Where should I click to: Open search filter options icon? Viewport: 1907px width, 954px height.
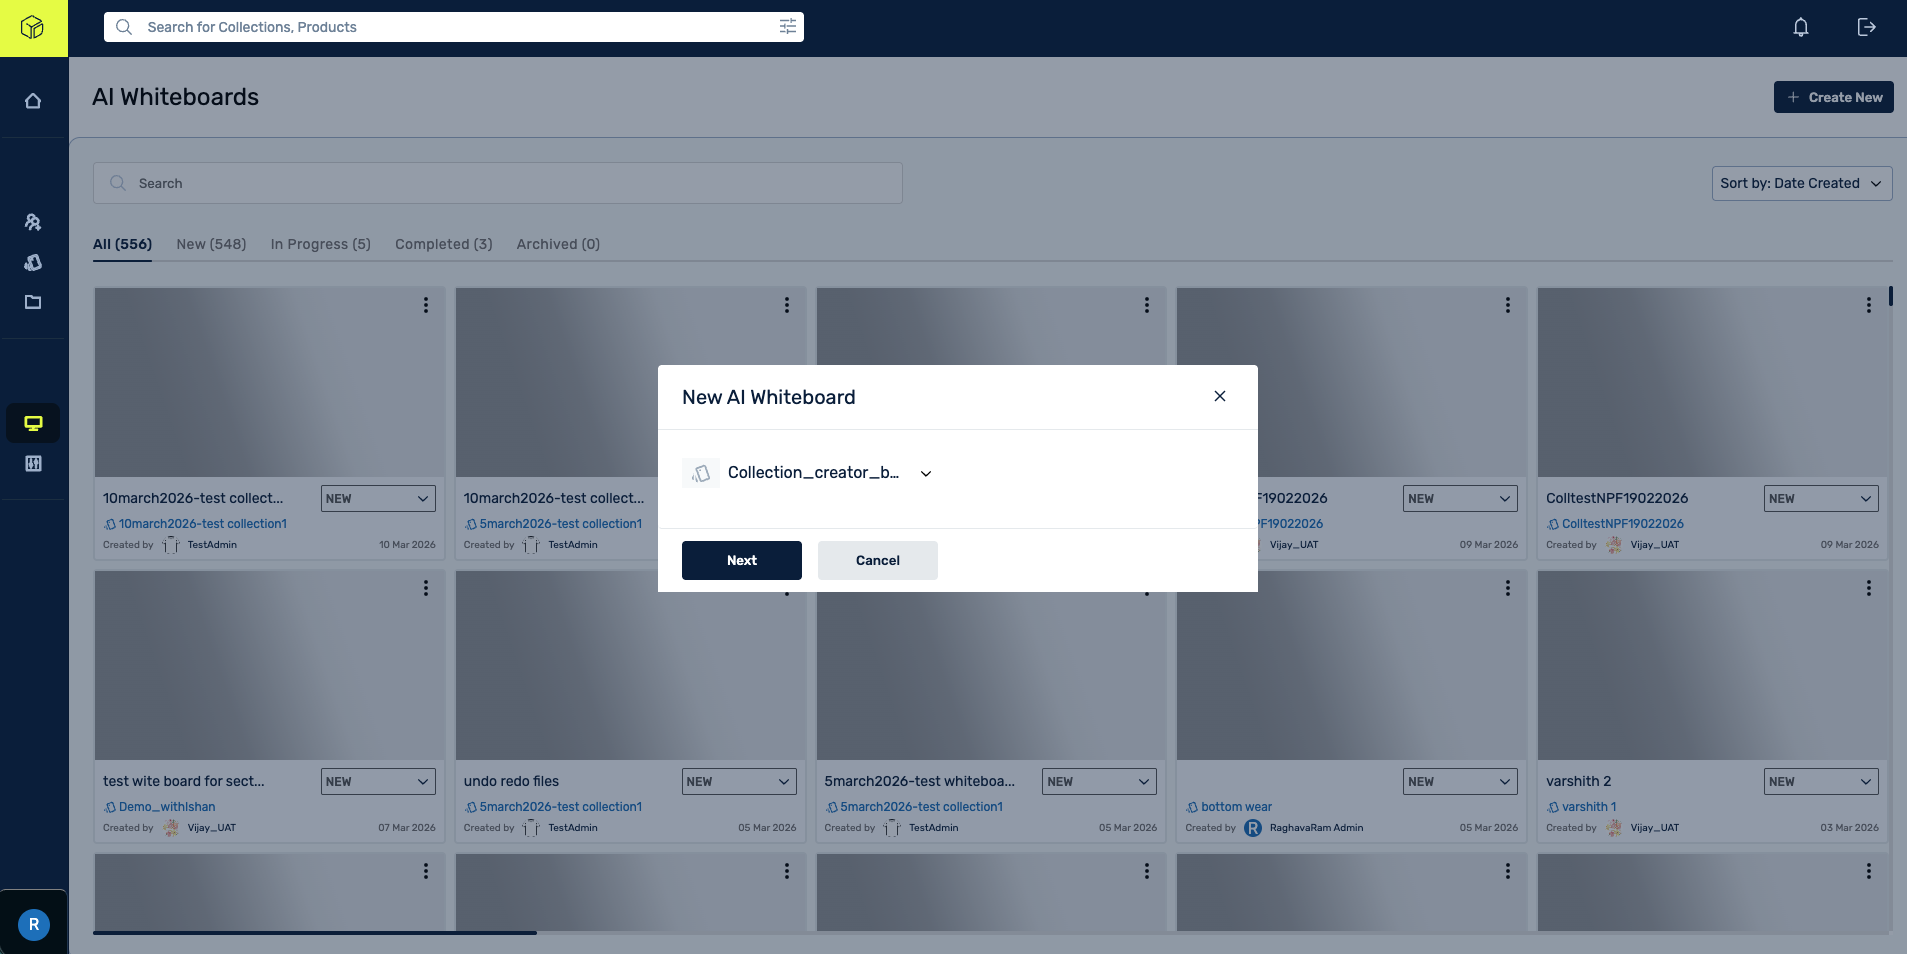[788, 27]
